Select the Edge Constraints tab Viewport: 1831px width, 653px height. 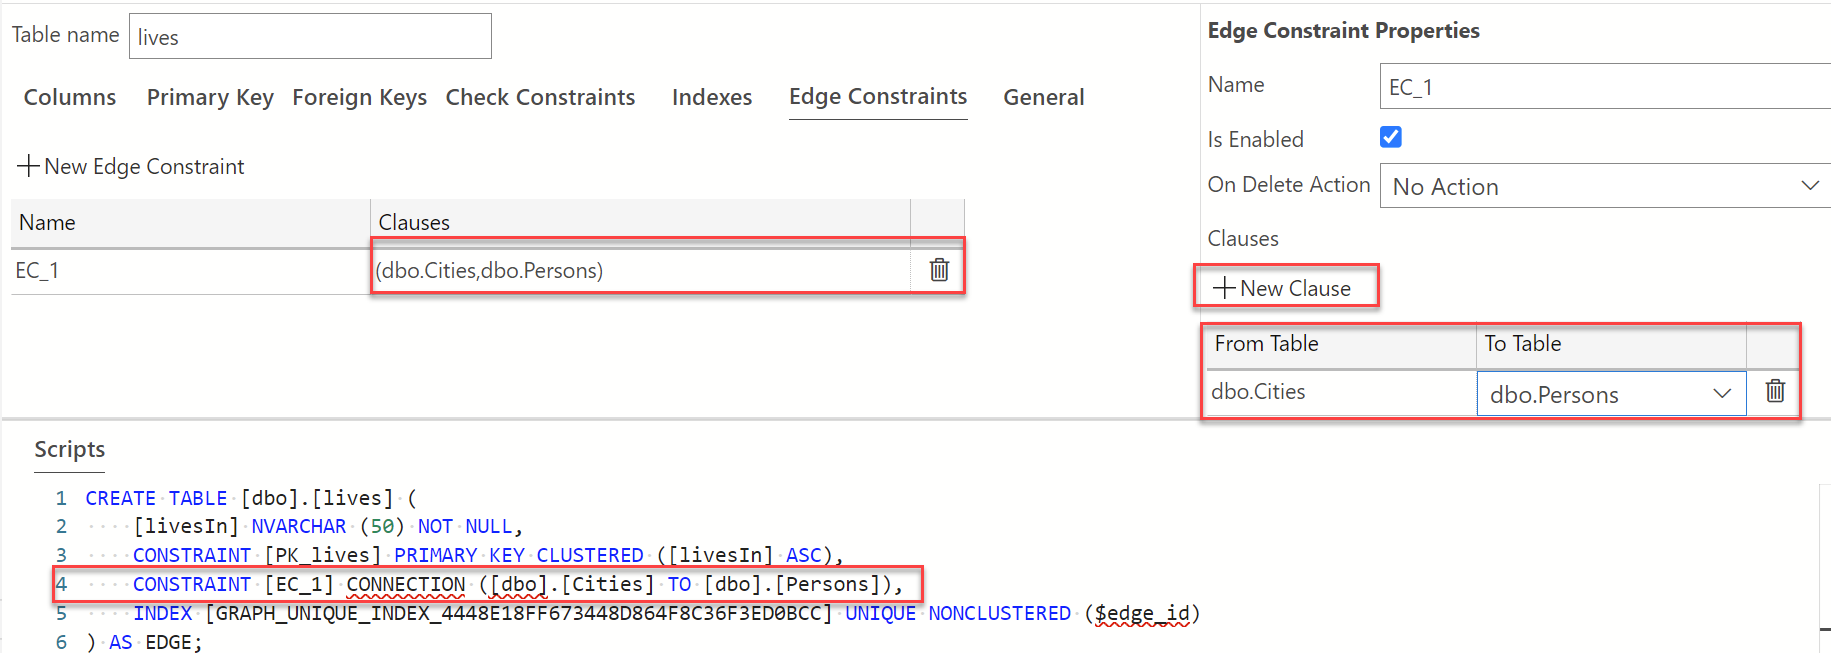[x=878, y=96]
